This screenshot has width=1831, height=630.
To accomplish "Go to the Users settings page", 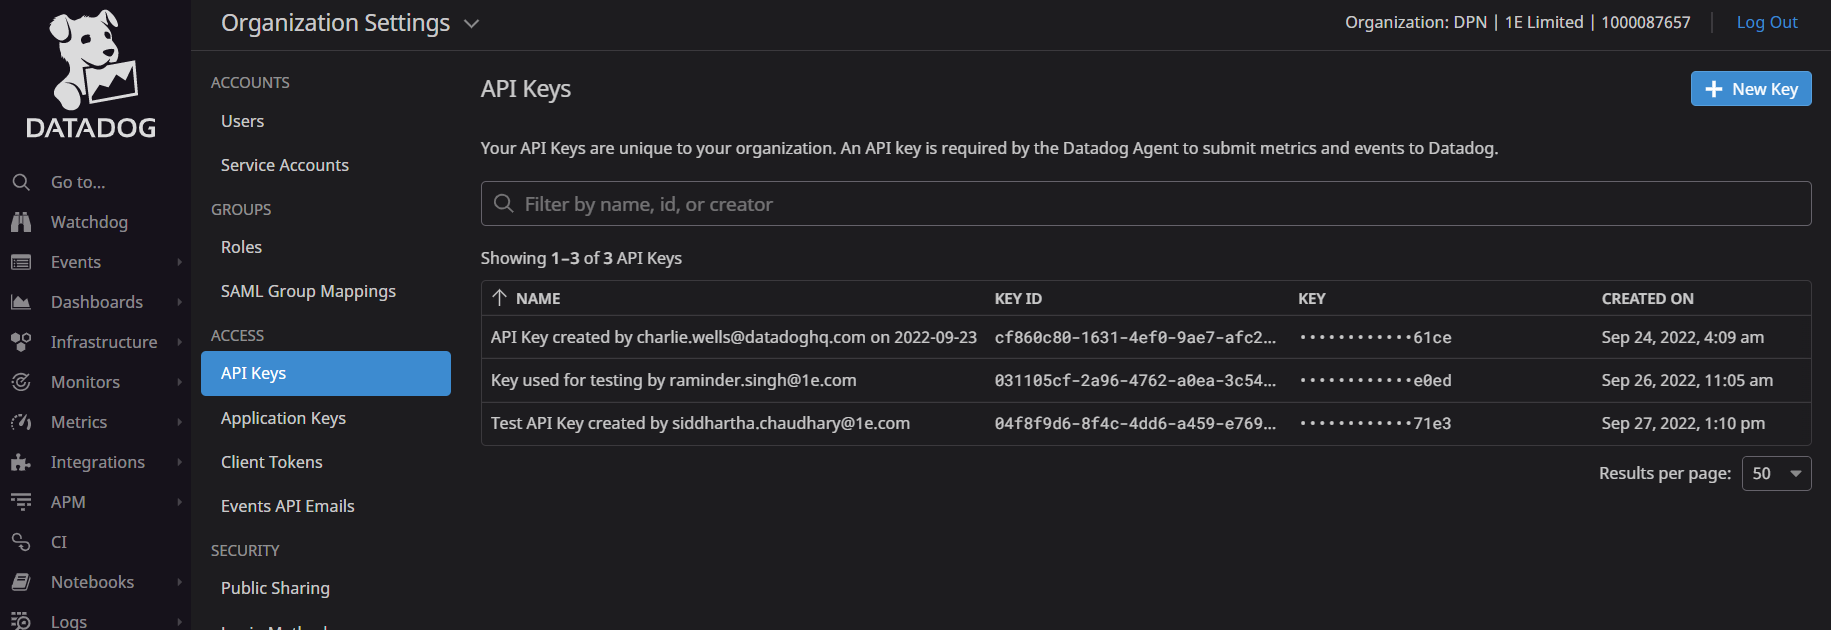I will coord(242,121).
